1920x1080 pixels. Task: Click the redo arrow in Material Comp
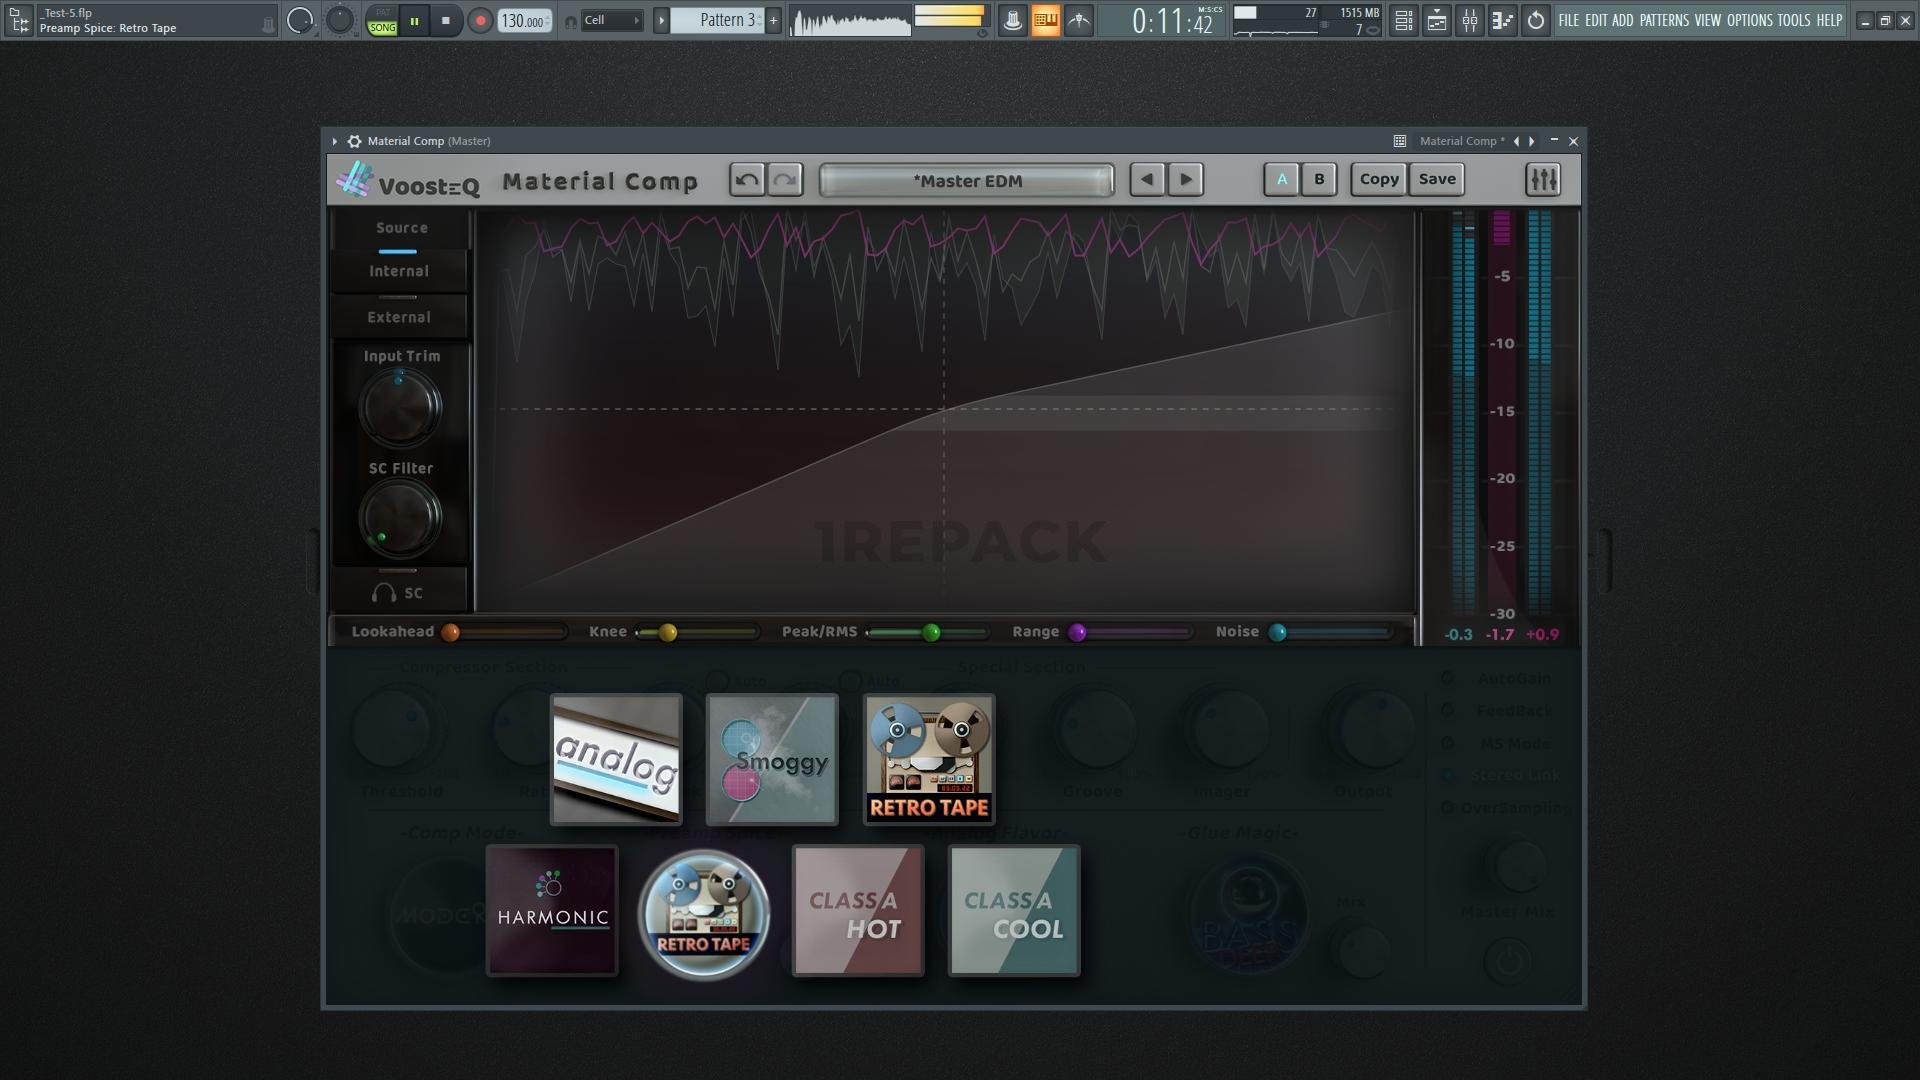(x=786, y=180)
